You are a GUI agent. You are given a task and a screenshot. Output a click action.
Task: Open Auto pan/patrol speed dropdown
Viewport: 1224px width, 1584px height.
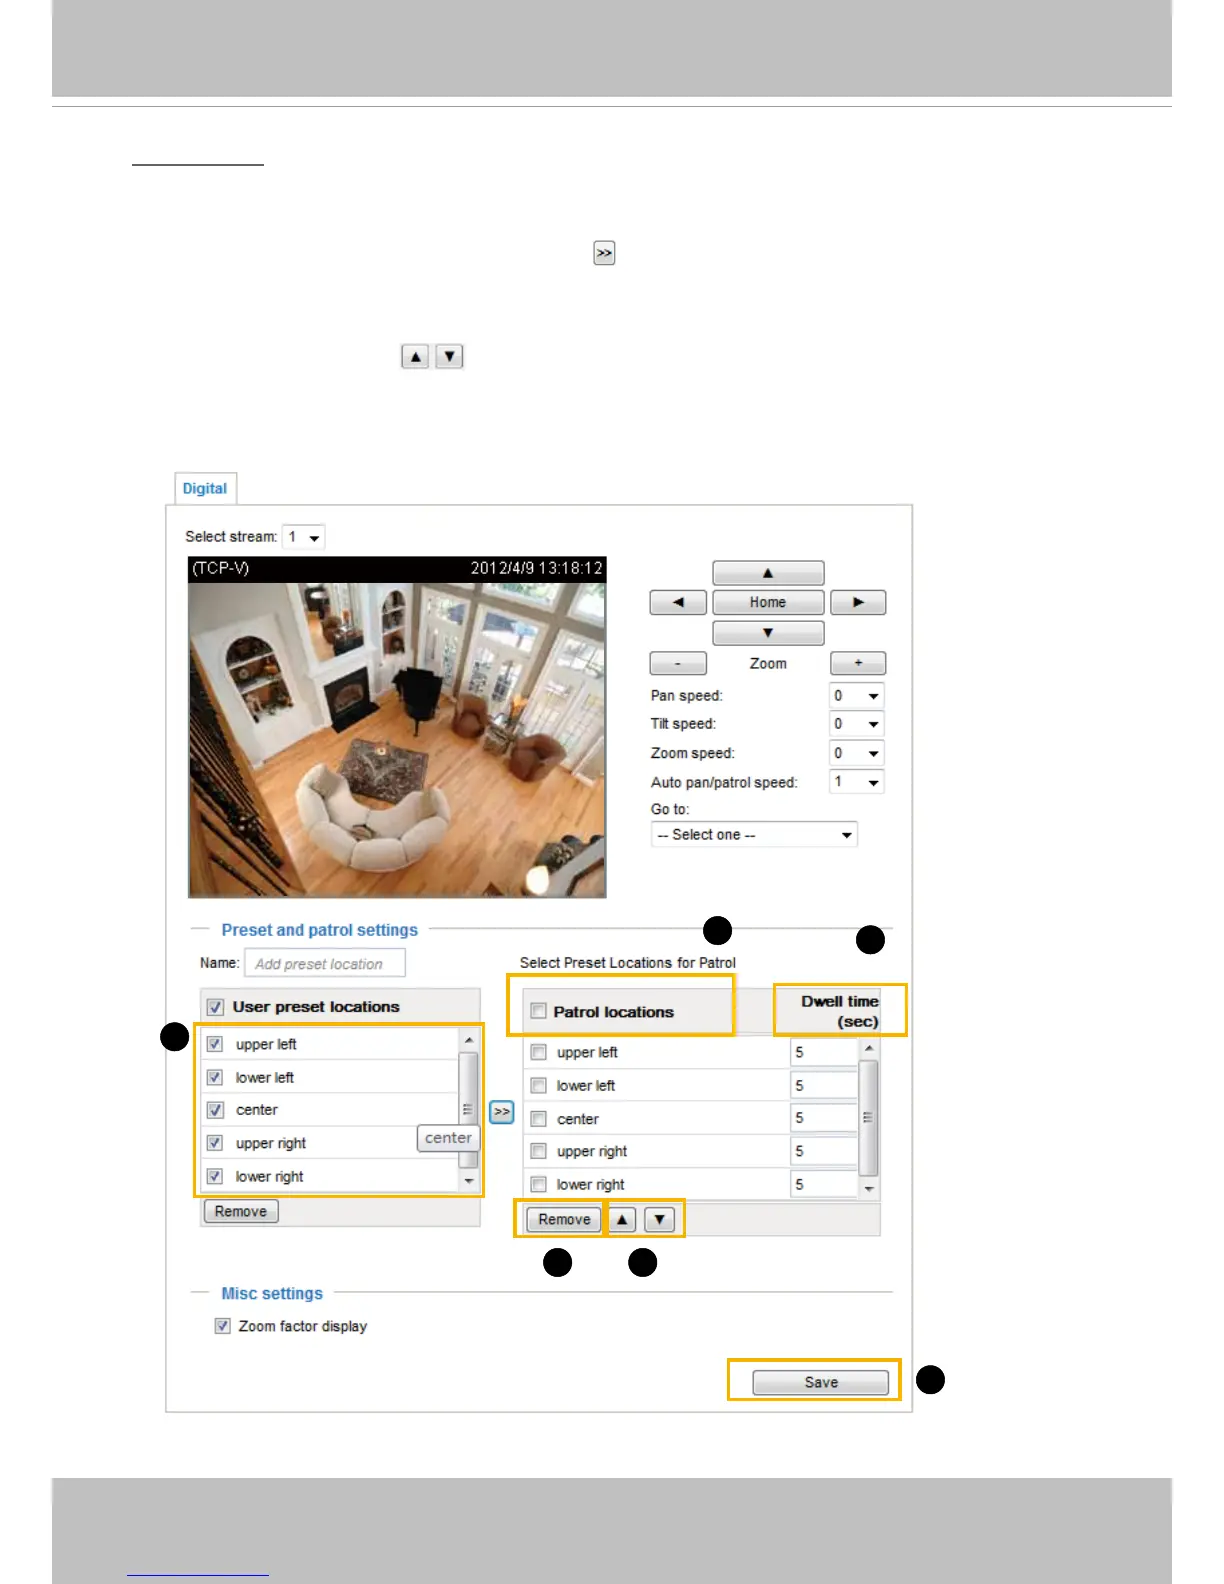(857, 782)
